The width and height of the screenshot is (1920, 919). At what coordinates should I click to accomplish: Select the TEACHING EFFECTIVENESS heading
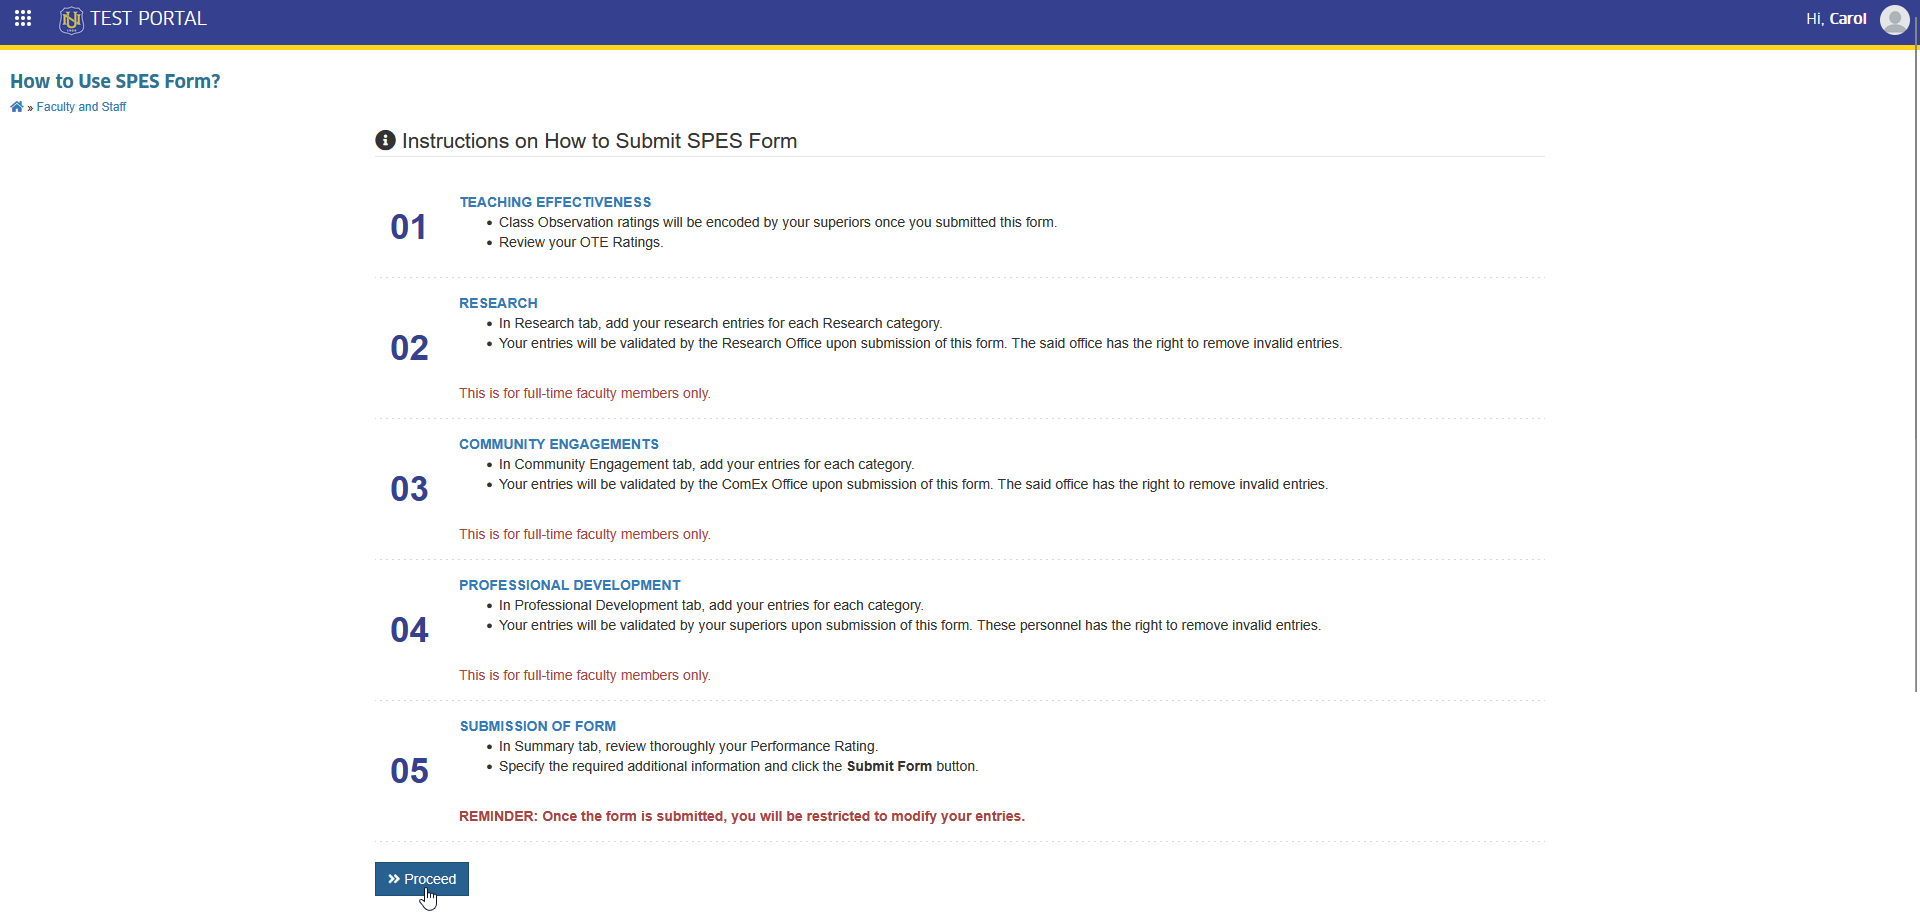[x=555, y=202]
